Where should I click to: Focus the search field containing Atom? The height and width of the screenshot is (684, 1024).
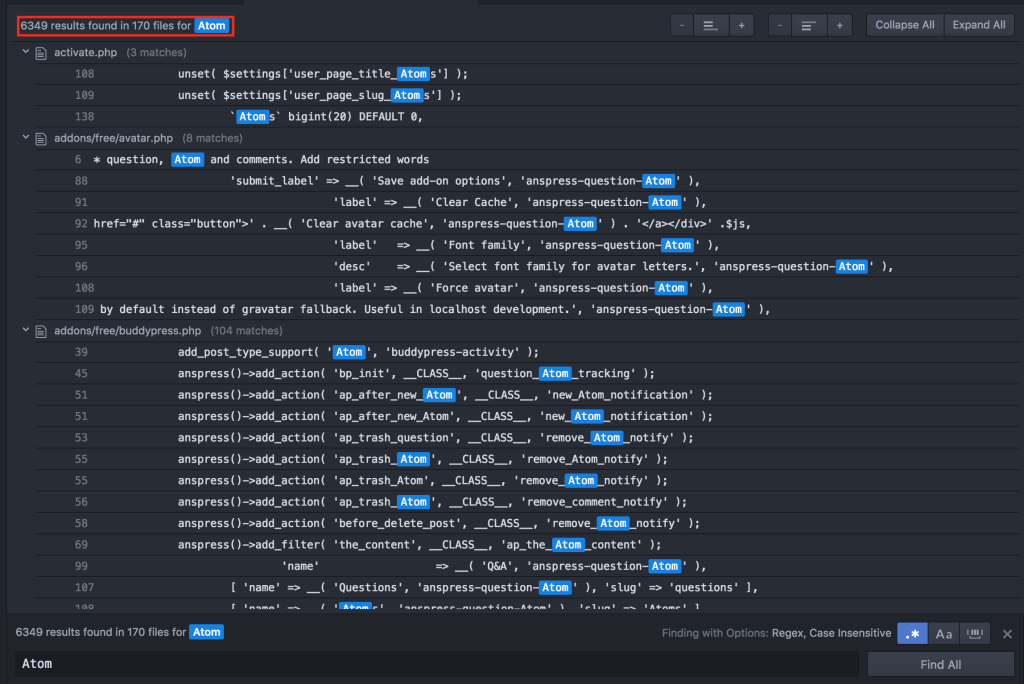pos(436,664)
